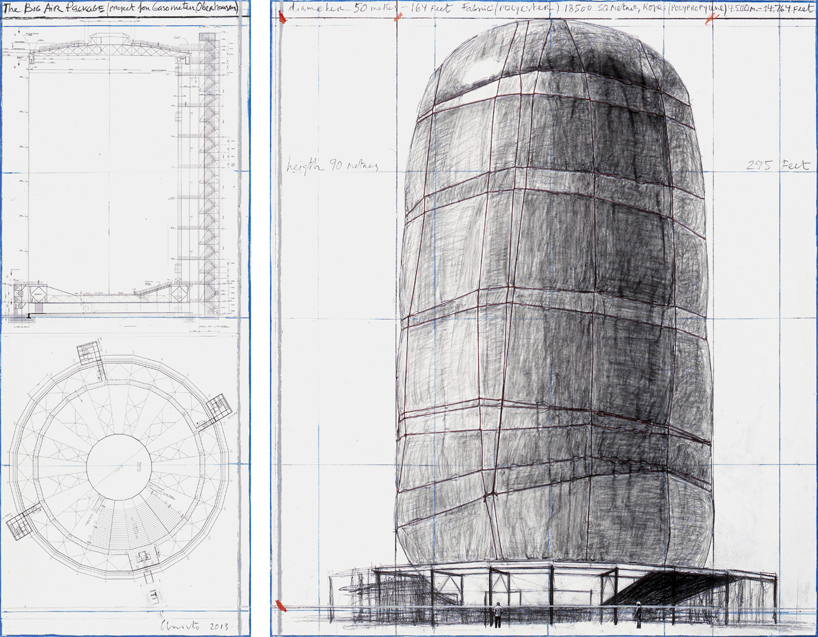Click the square annex on plan's right side
Image resolution: width=818 pixels, height=637 pixels.
tap(218, 409)
